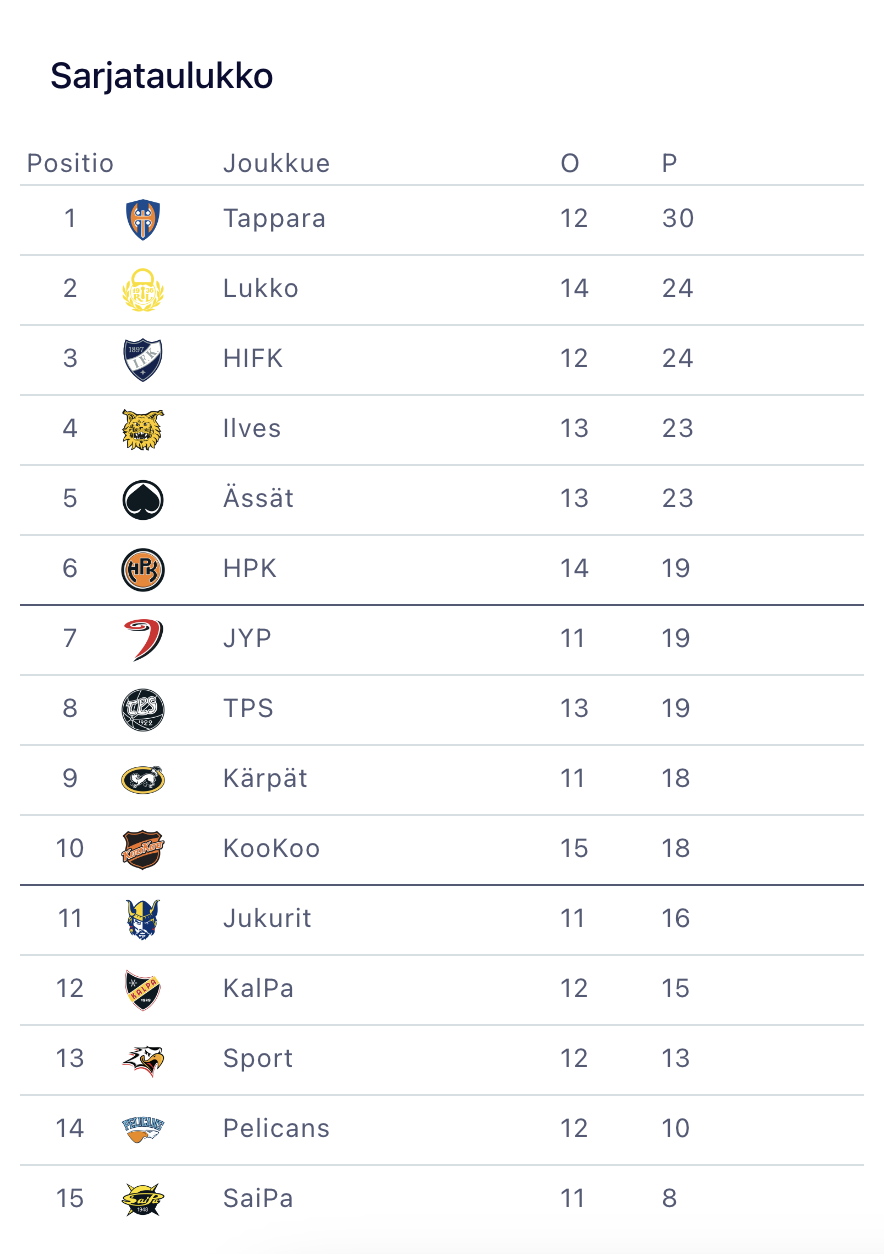This screenshot has height=1254, width=884.
Task: Click the Positio column header
Action: click(70, 163)
